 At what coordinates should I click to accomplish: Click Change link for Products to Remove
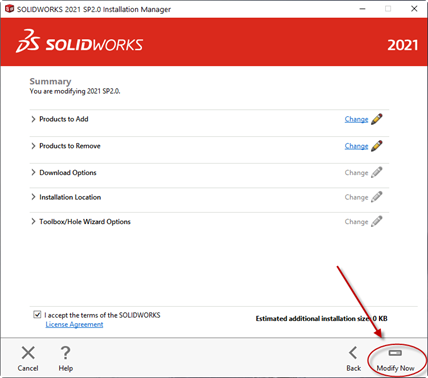tap(356, 146)
